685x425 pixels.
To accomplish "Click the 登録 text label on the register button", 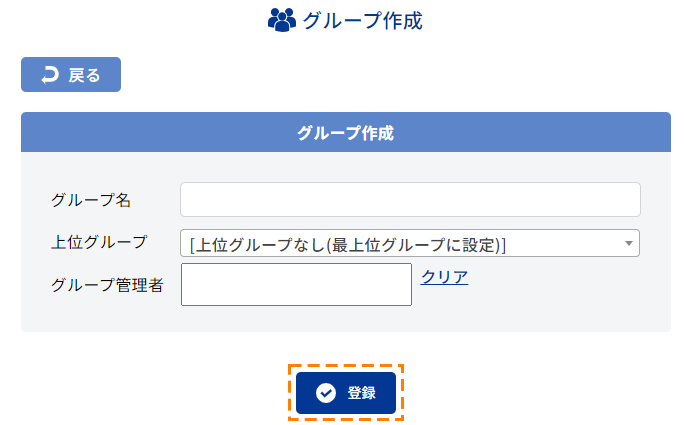I will pos(361,393).
